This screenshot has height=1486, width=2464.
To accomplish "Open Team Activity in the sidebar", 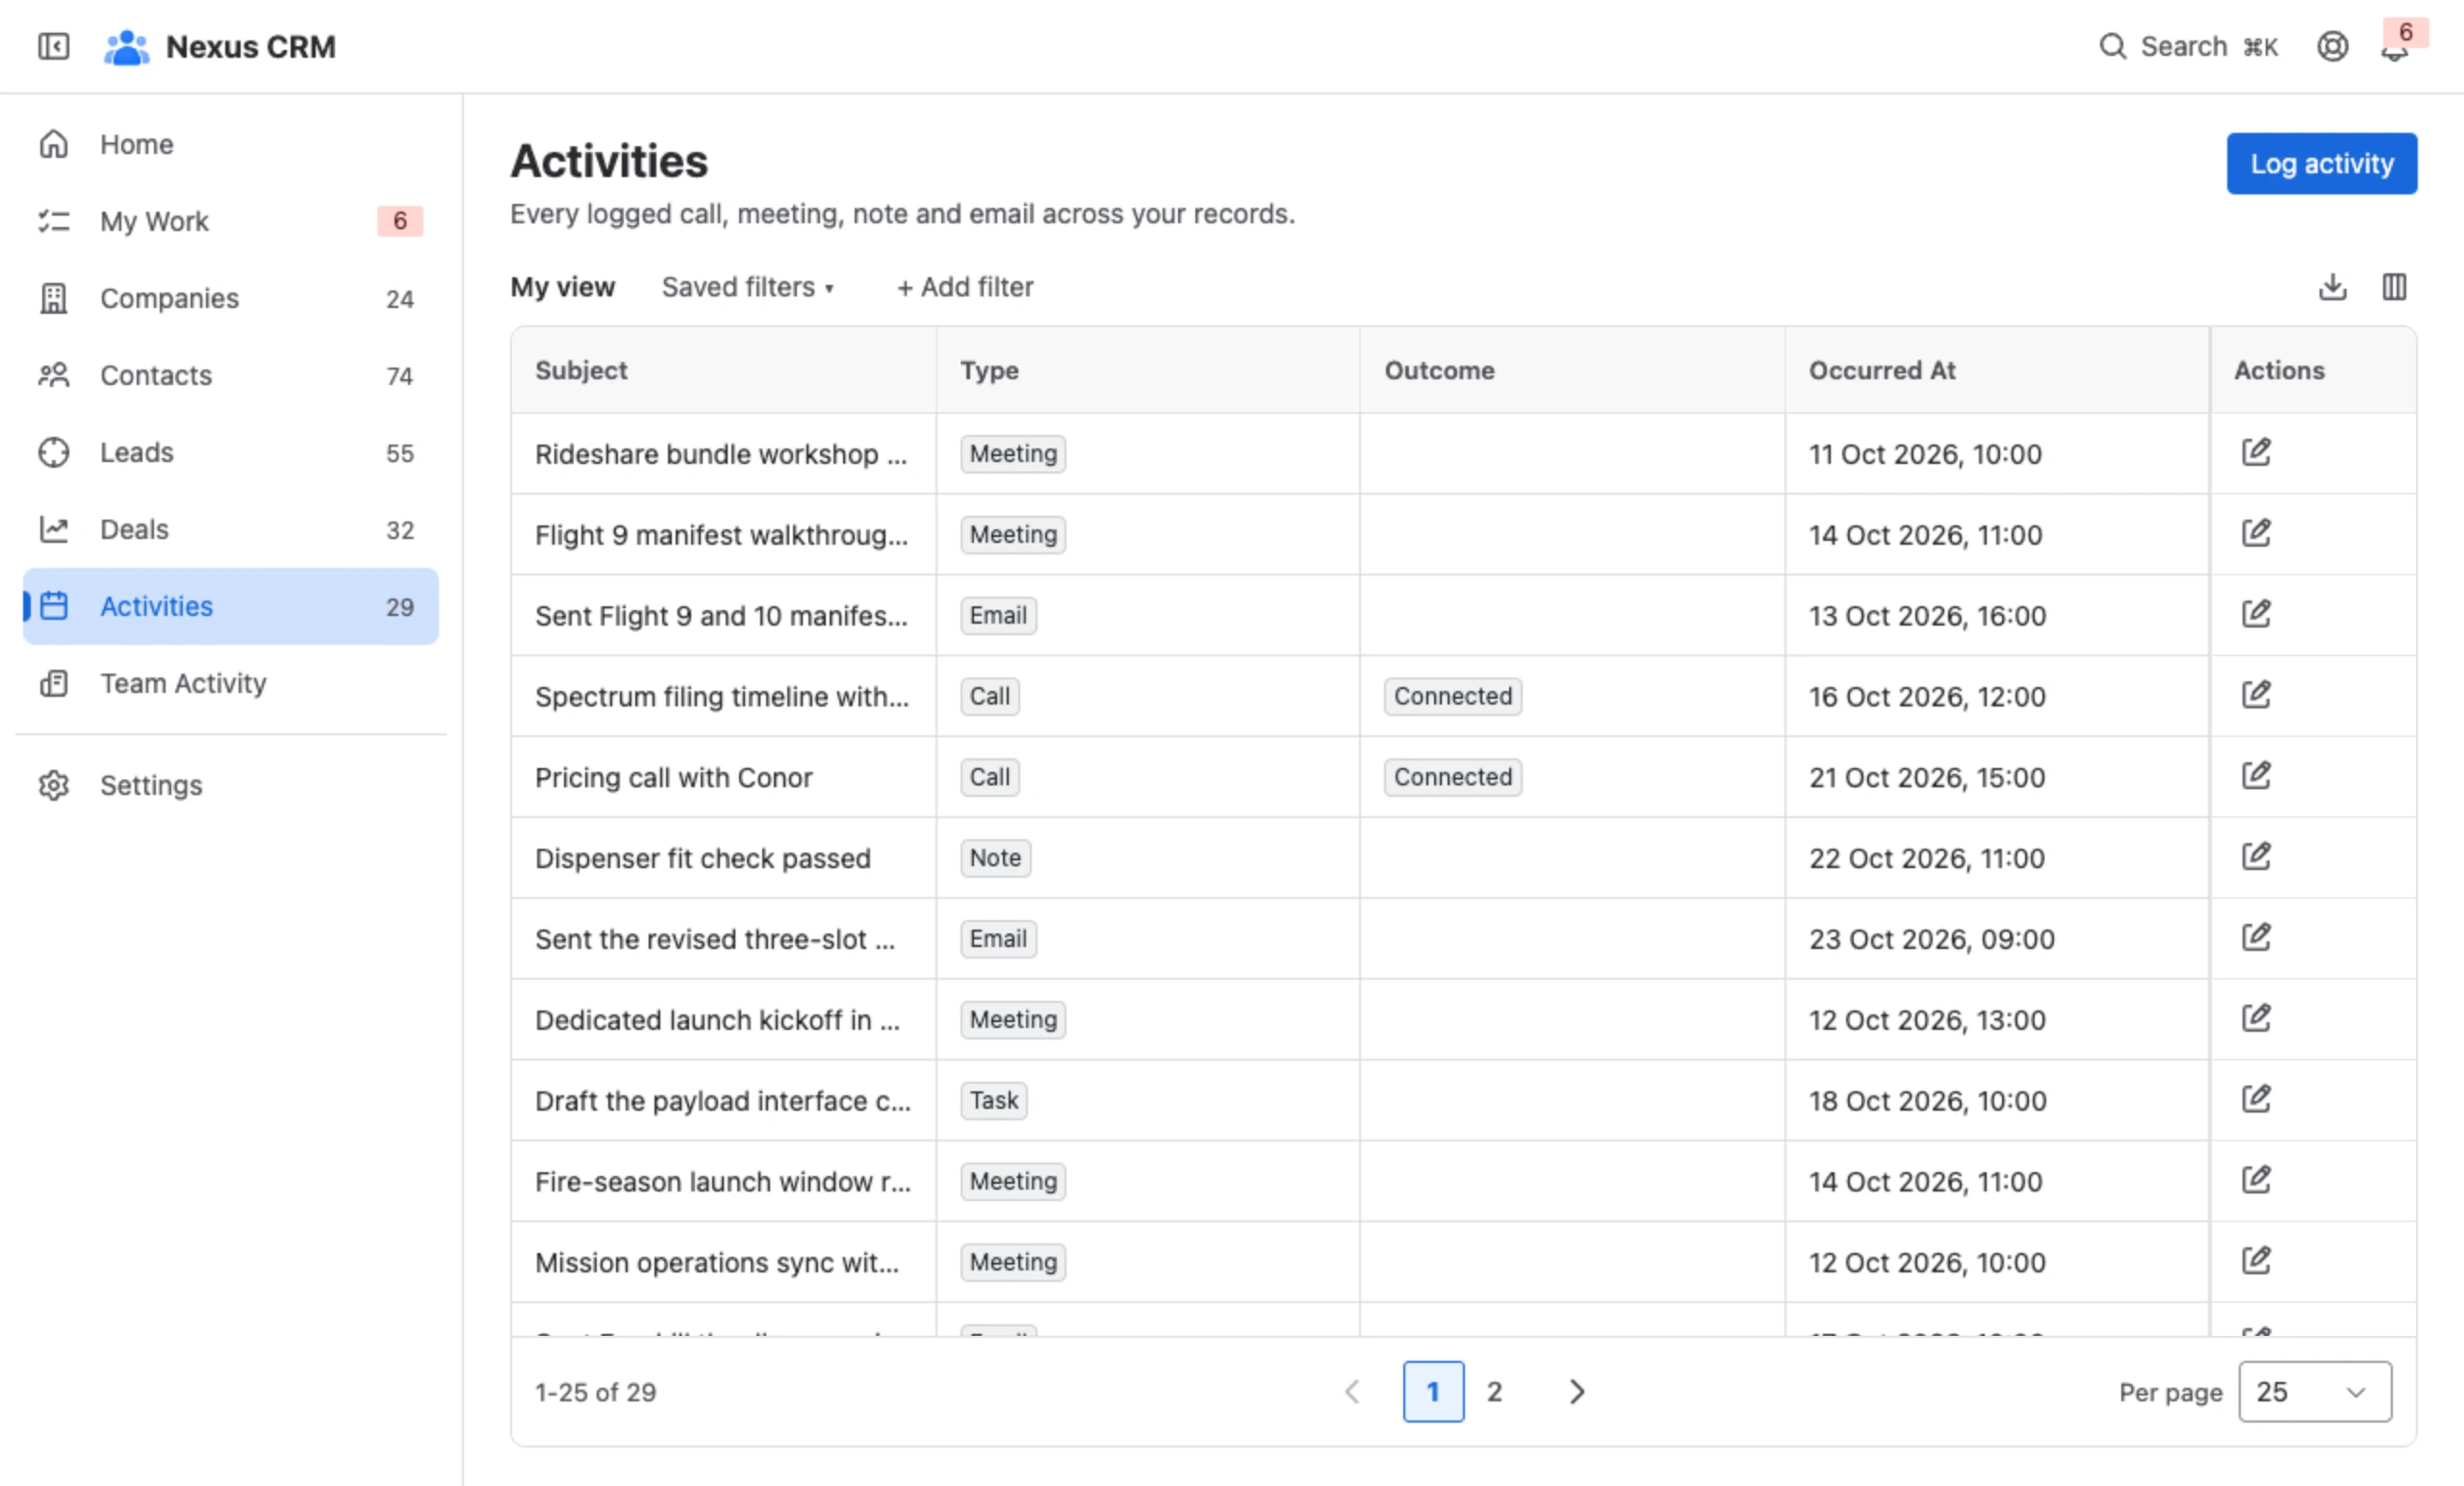I will tap(231, 683).
